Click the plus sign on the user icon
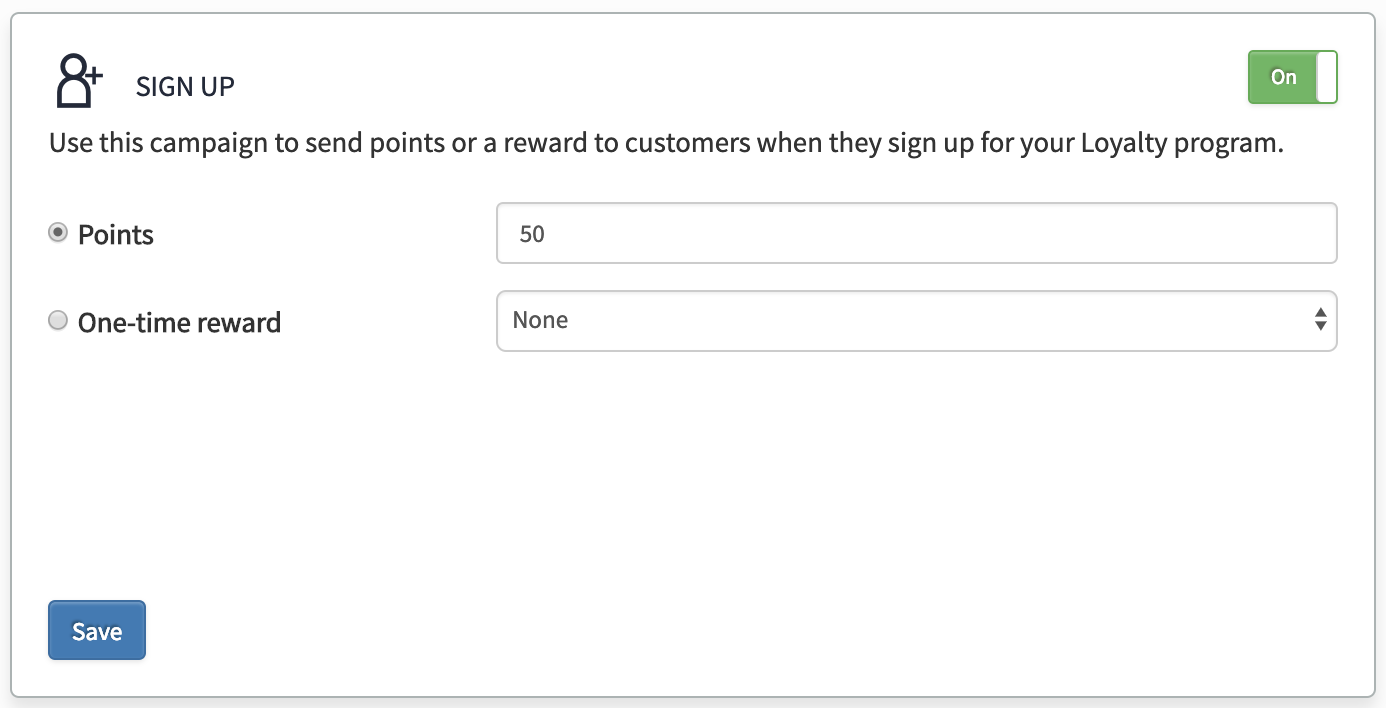The height and width of the screenshot is (708, 1386). [94, 72]
